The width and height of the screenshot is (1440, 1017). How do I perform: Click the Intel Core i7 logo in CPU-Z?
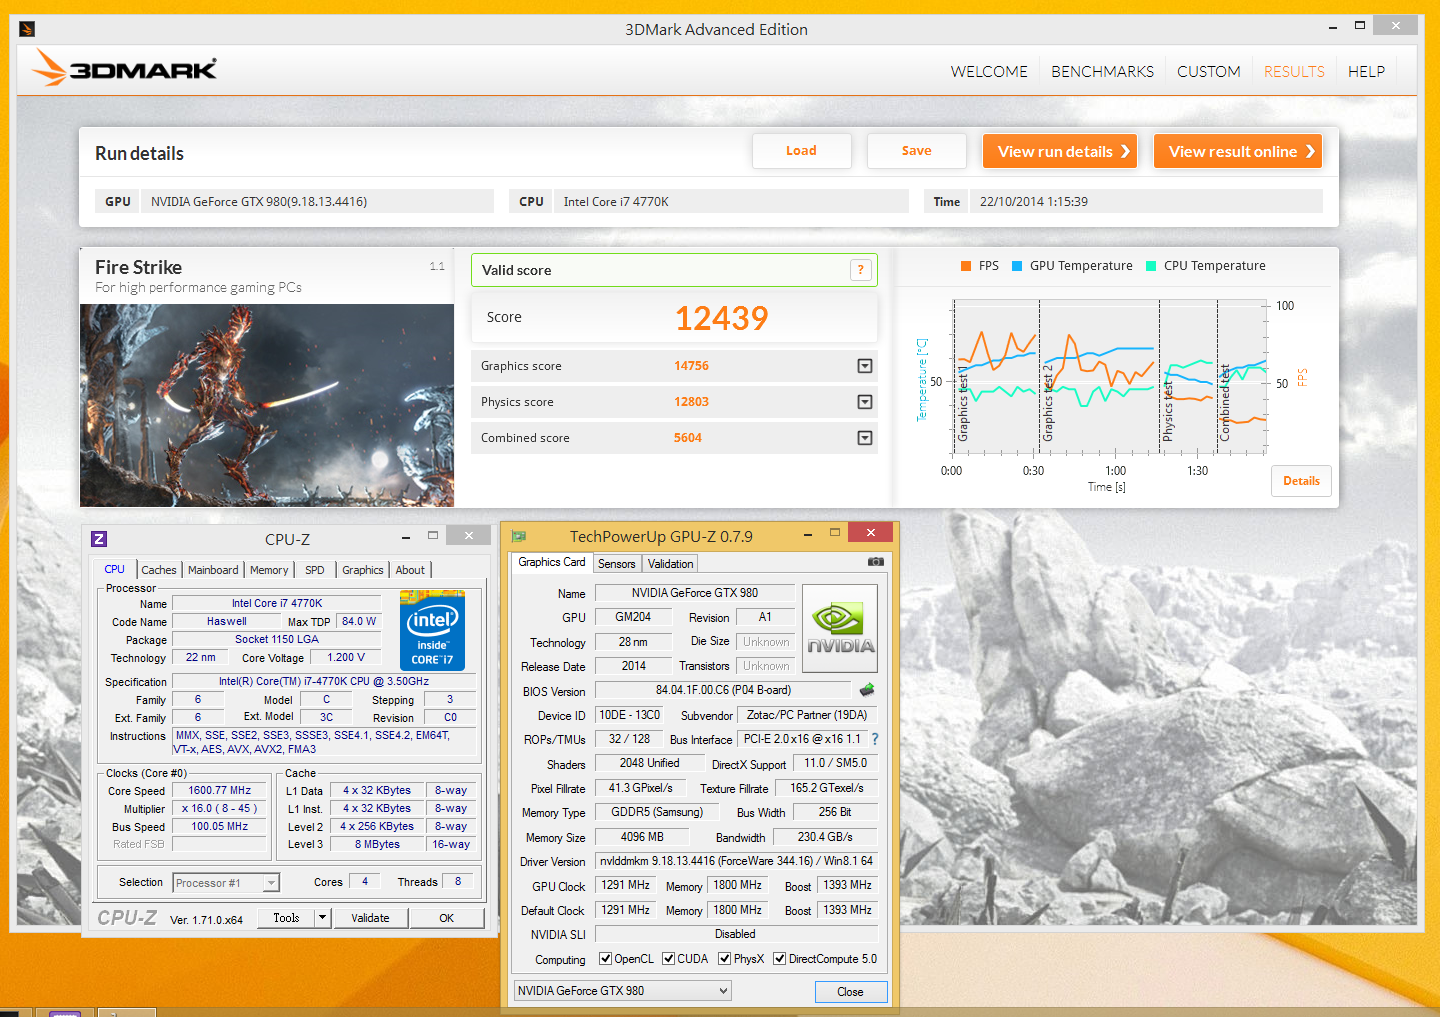[432, 630]
